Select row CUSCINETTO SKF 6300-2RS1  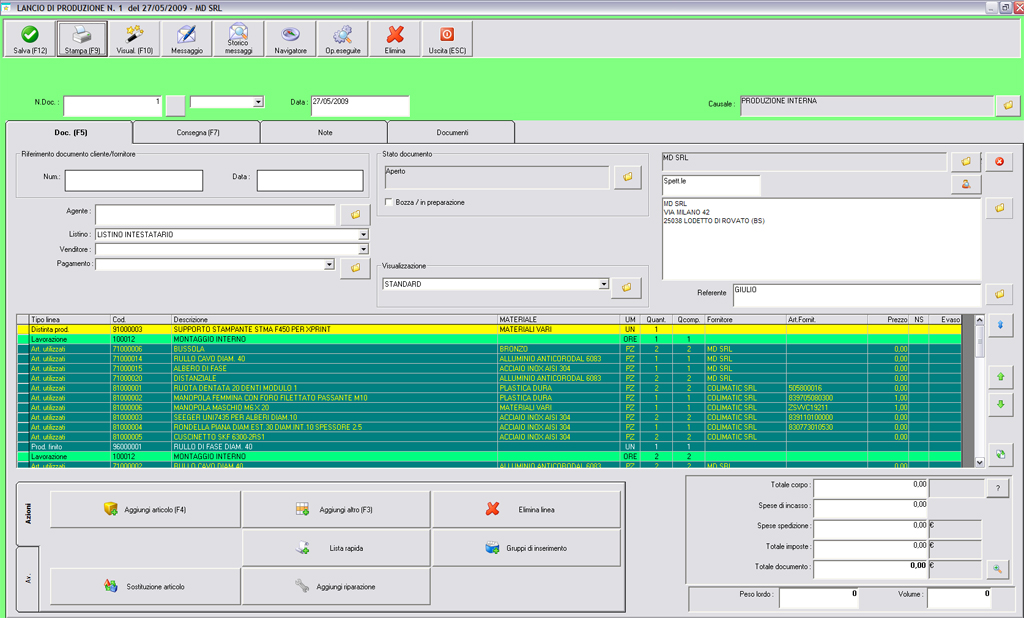pos(489,437)
